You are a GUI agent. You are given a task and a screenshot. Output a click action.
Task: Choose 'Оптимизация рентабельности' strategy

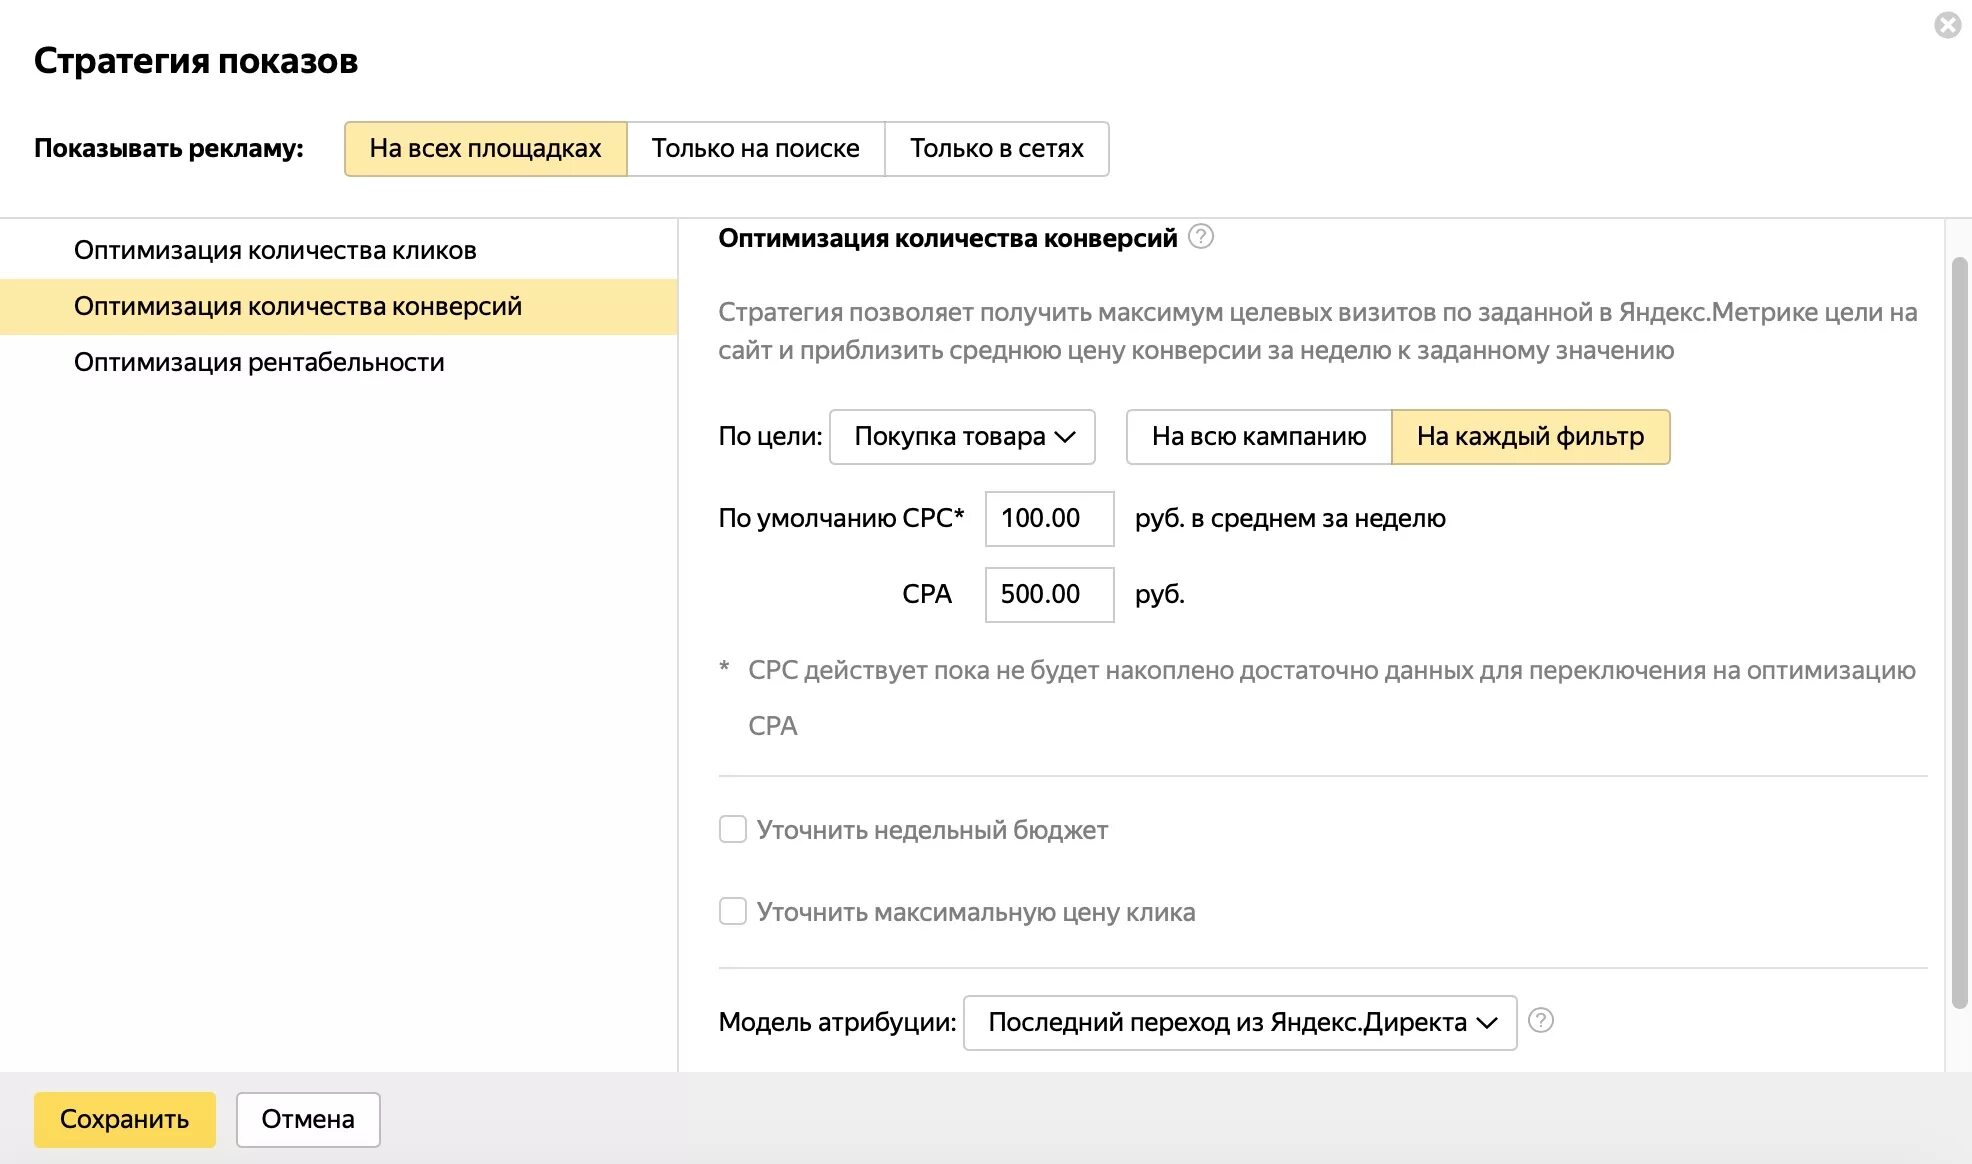(x=259, y=362)
